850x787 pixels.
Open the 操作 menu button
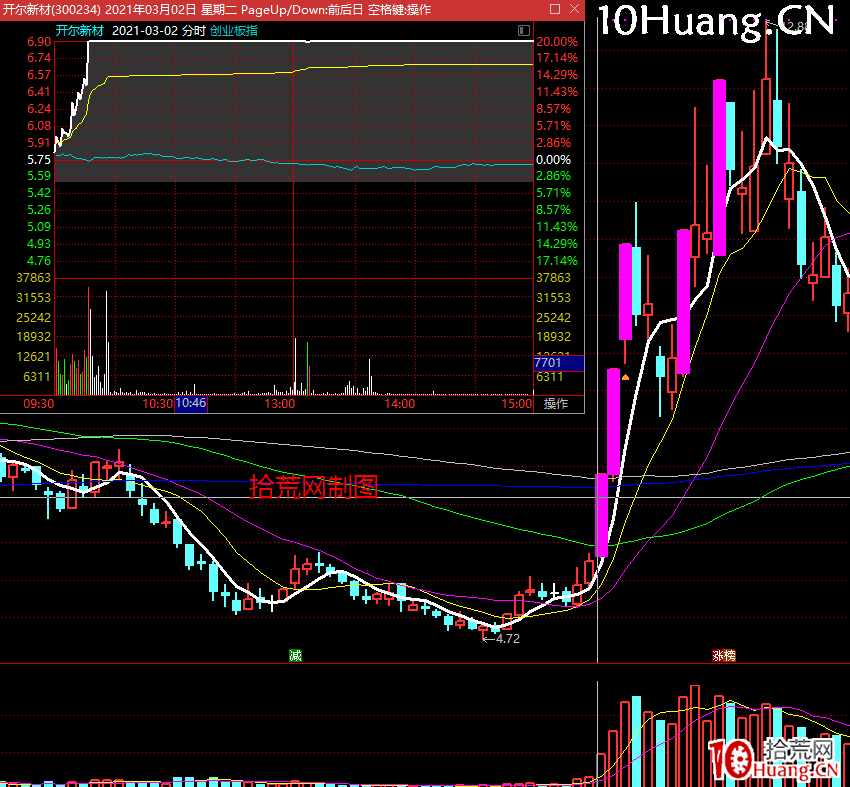pos(556,403)
